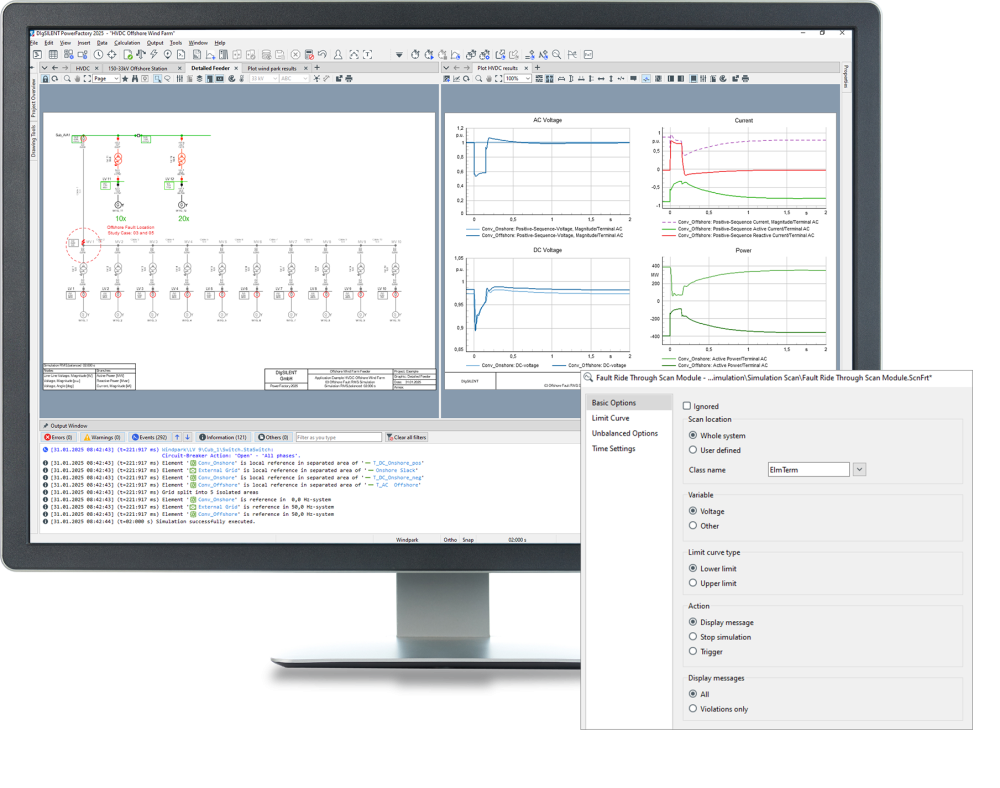The width and height of the screenshot is (1000, 788).
Task: Click the red stop/cancel circle icon in main toolbar
Action: (x=296, y=55)
